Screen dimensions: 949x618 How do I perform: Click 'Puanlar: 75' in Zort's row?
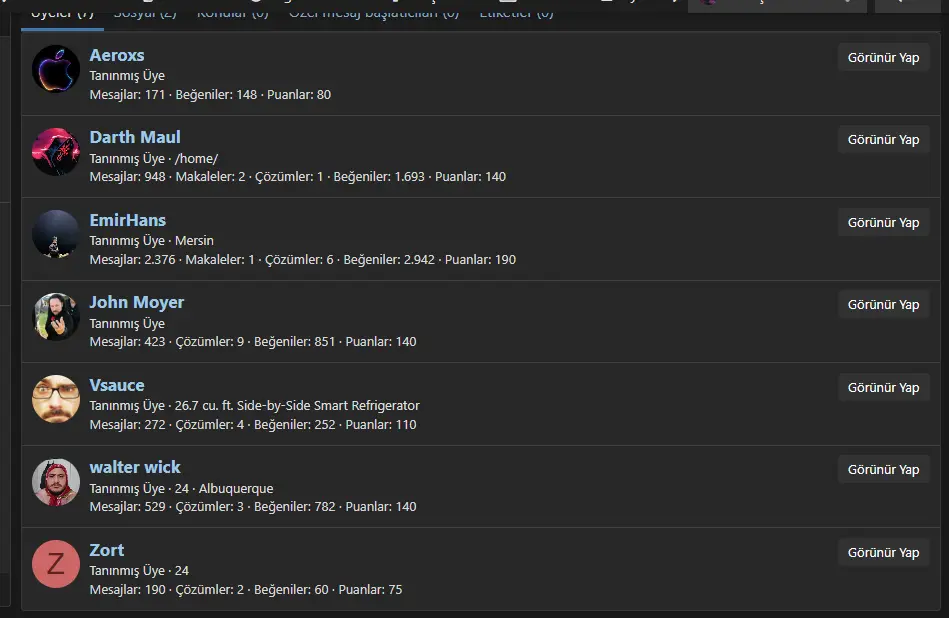tap(370, 590)
